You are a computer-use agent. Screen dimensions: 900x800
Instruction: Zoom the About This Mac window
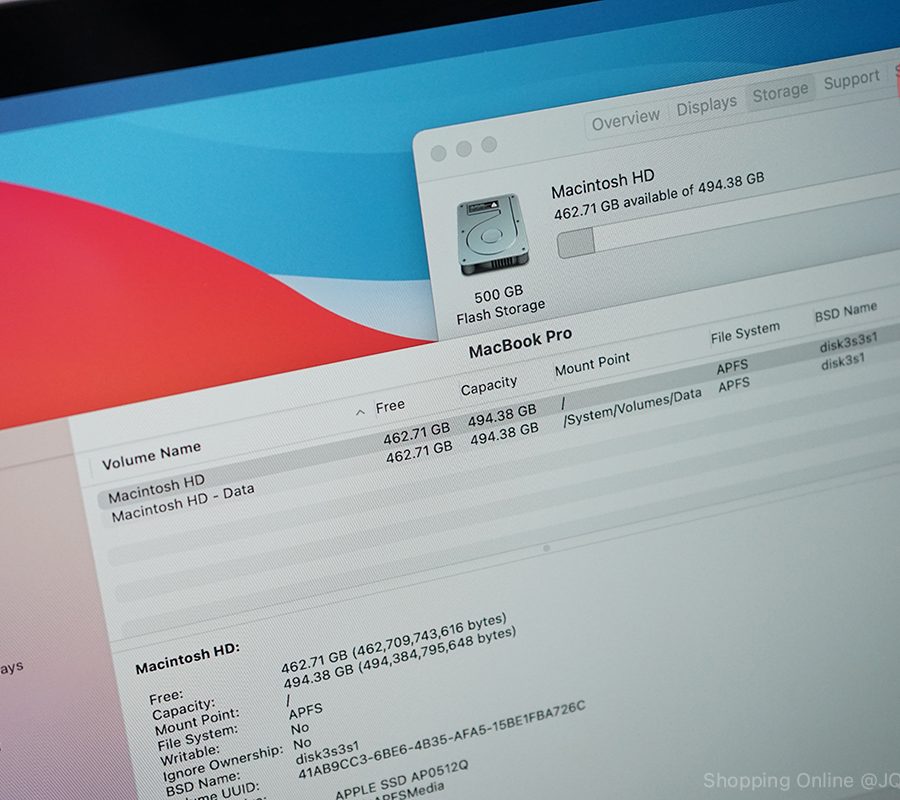(x=489, y=144)
